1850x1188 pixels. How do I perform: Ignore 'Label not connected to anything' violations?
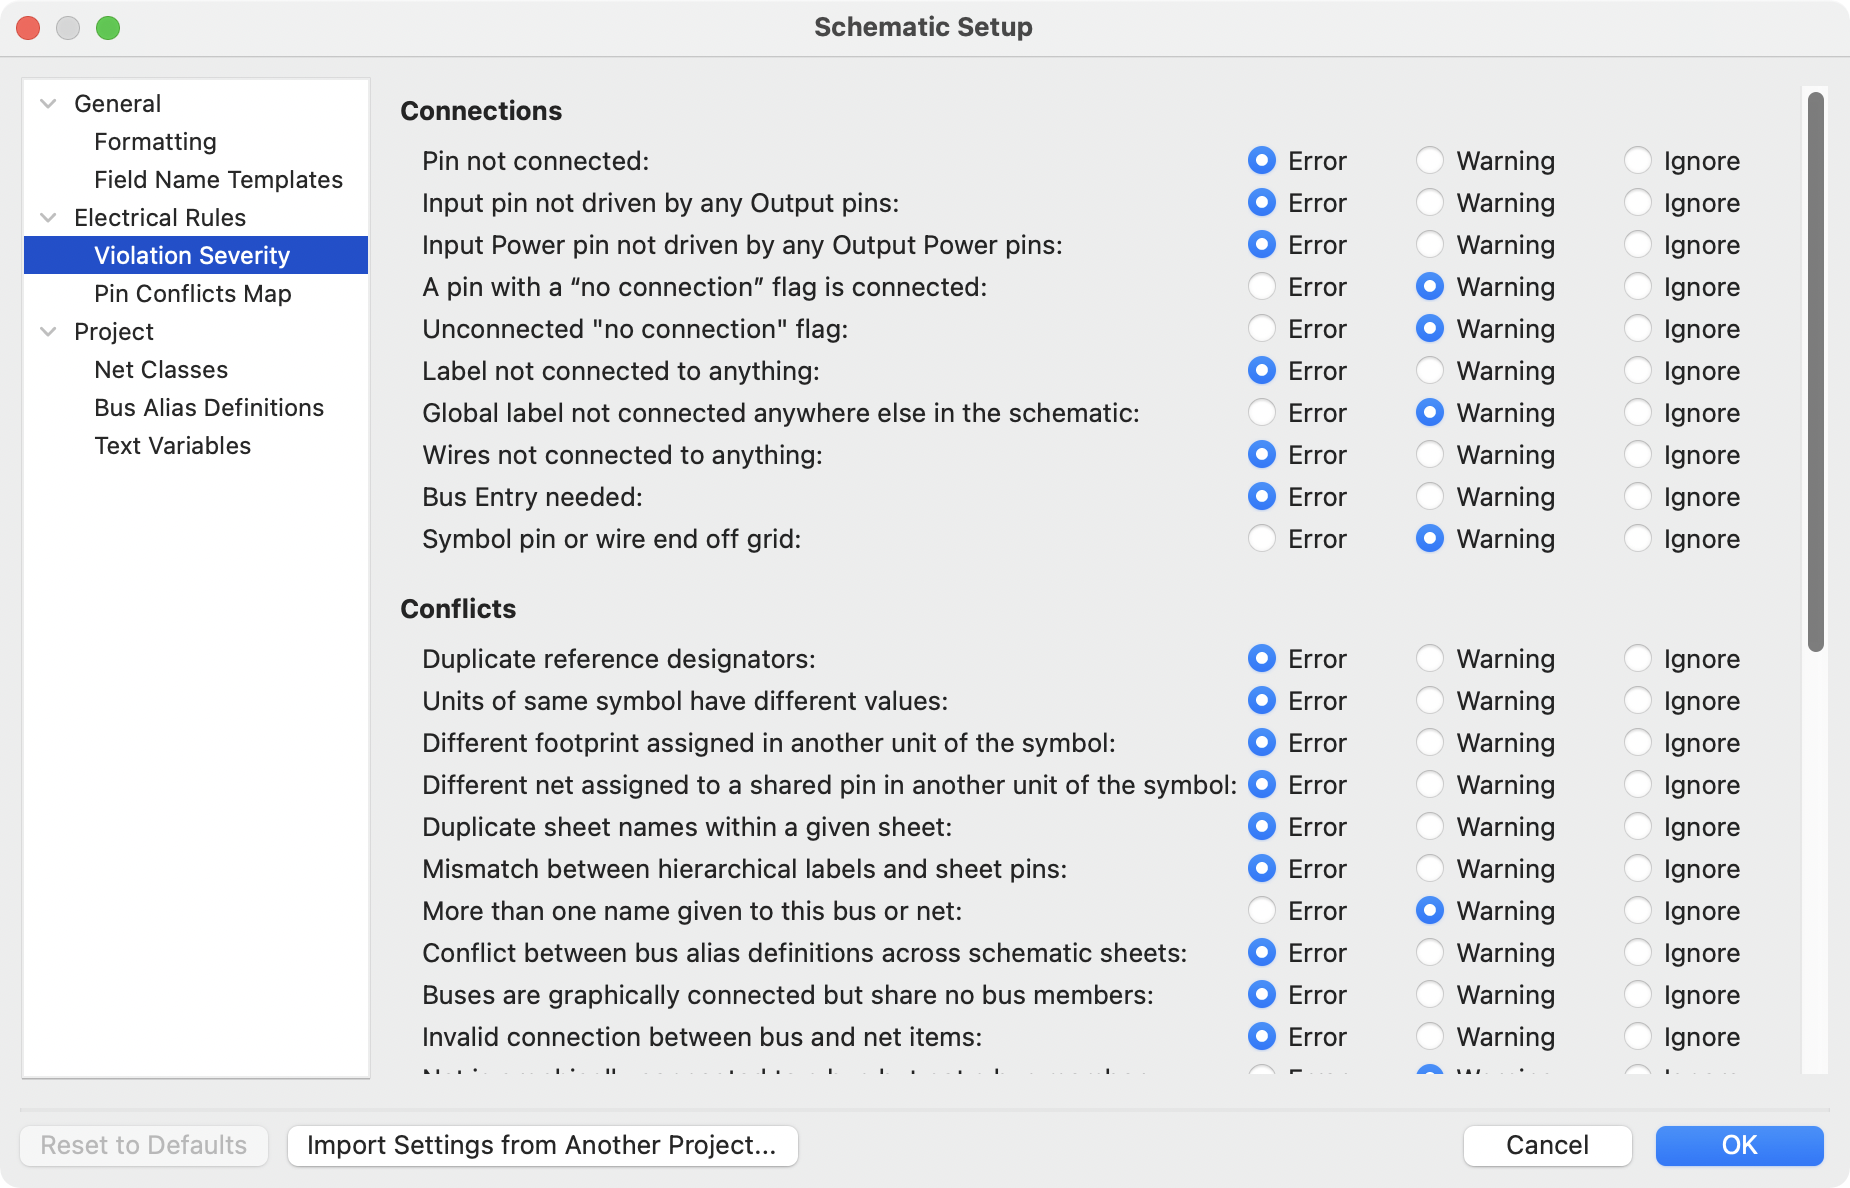pyautogui.click(x=1638, y=371)
